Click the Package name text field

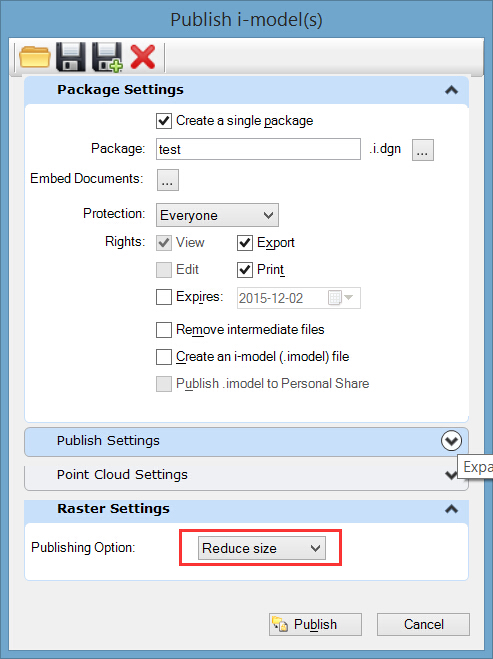258,149
